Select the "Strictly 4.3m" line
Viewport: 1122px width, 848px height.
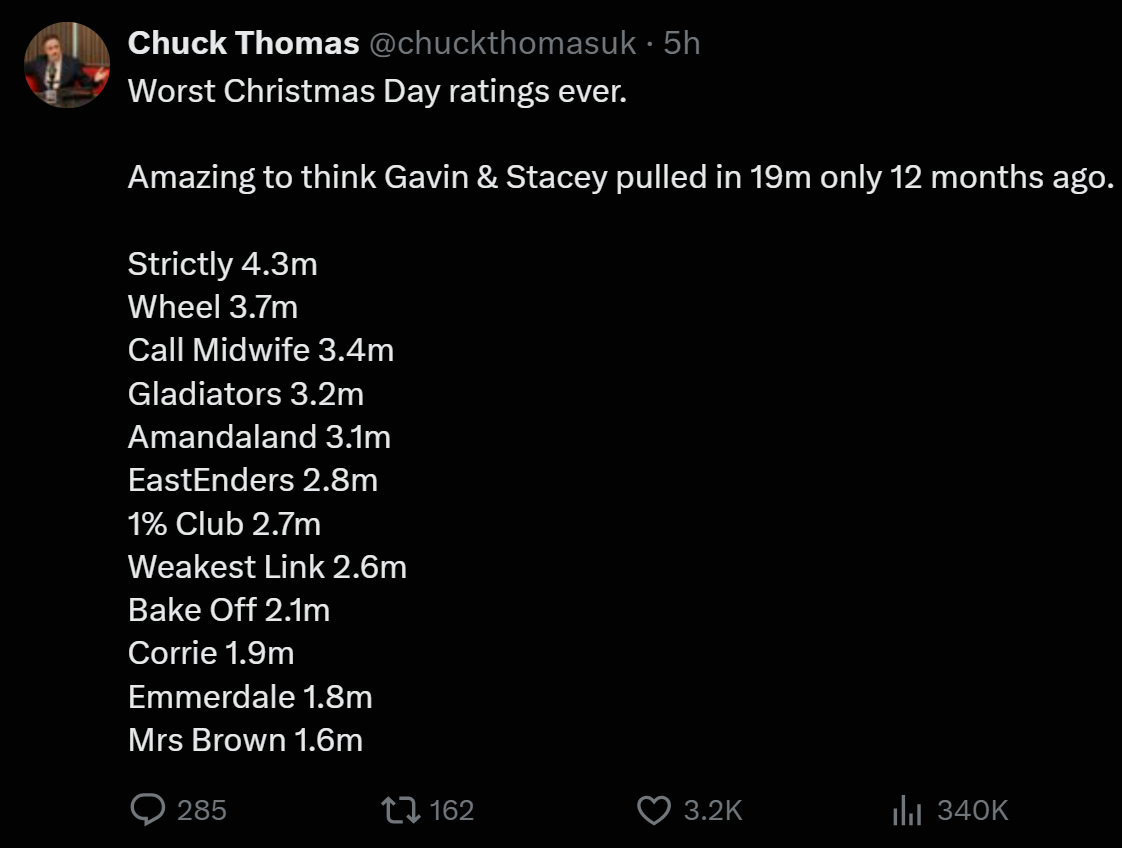click(222, 264)
